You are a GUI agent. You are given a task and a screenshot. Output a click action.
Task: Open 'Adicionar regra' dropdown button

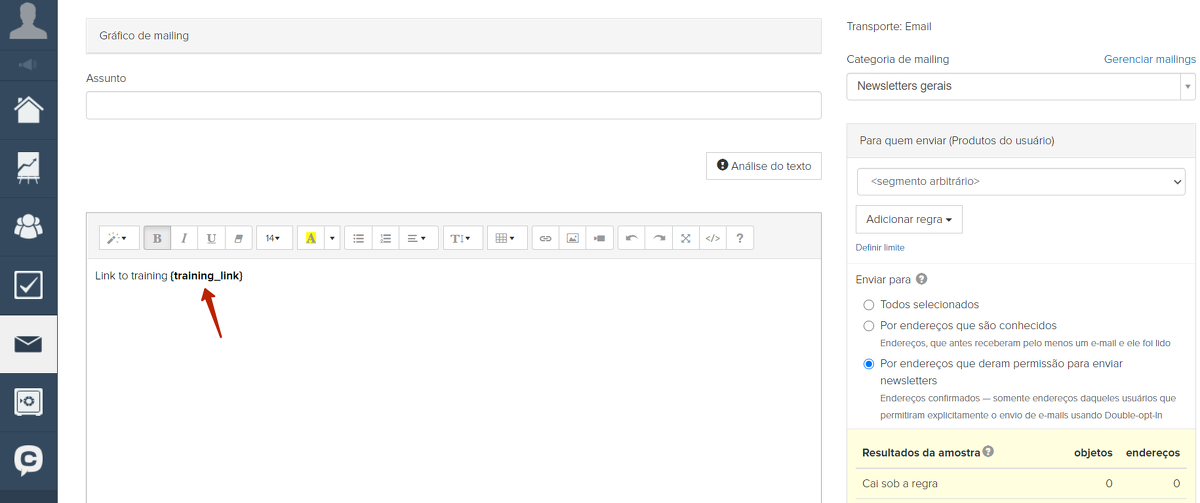[x=908, y=219]
